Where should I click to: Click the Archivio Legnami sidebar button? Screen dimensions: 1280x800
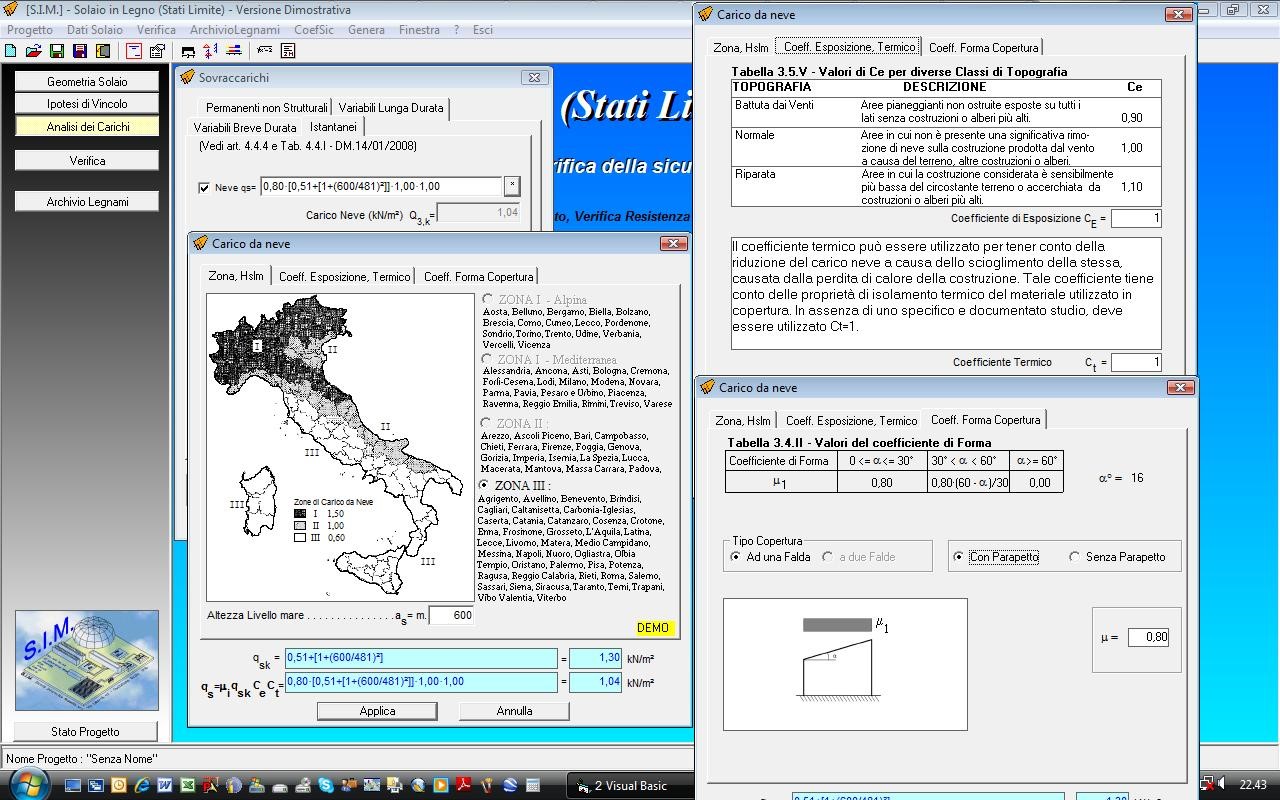pos(87,202)
